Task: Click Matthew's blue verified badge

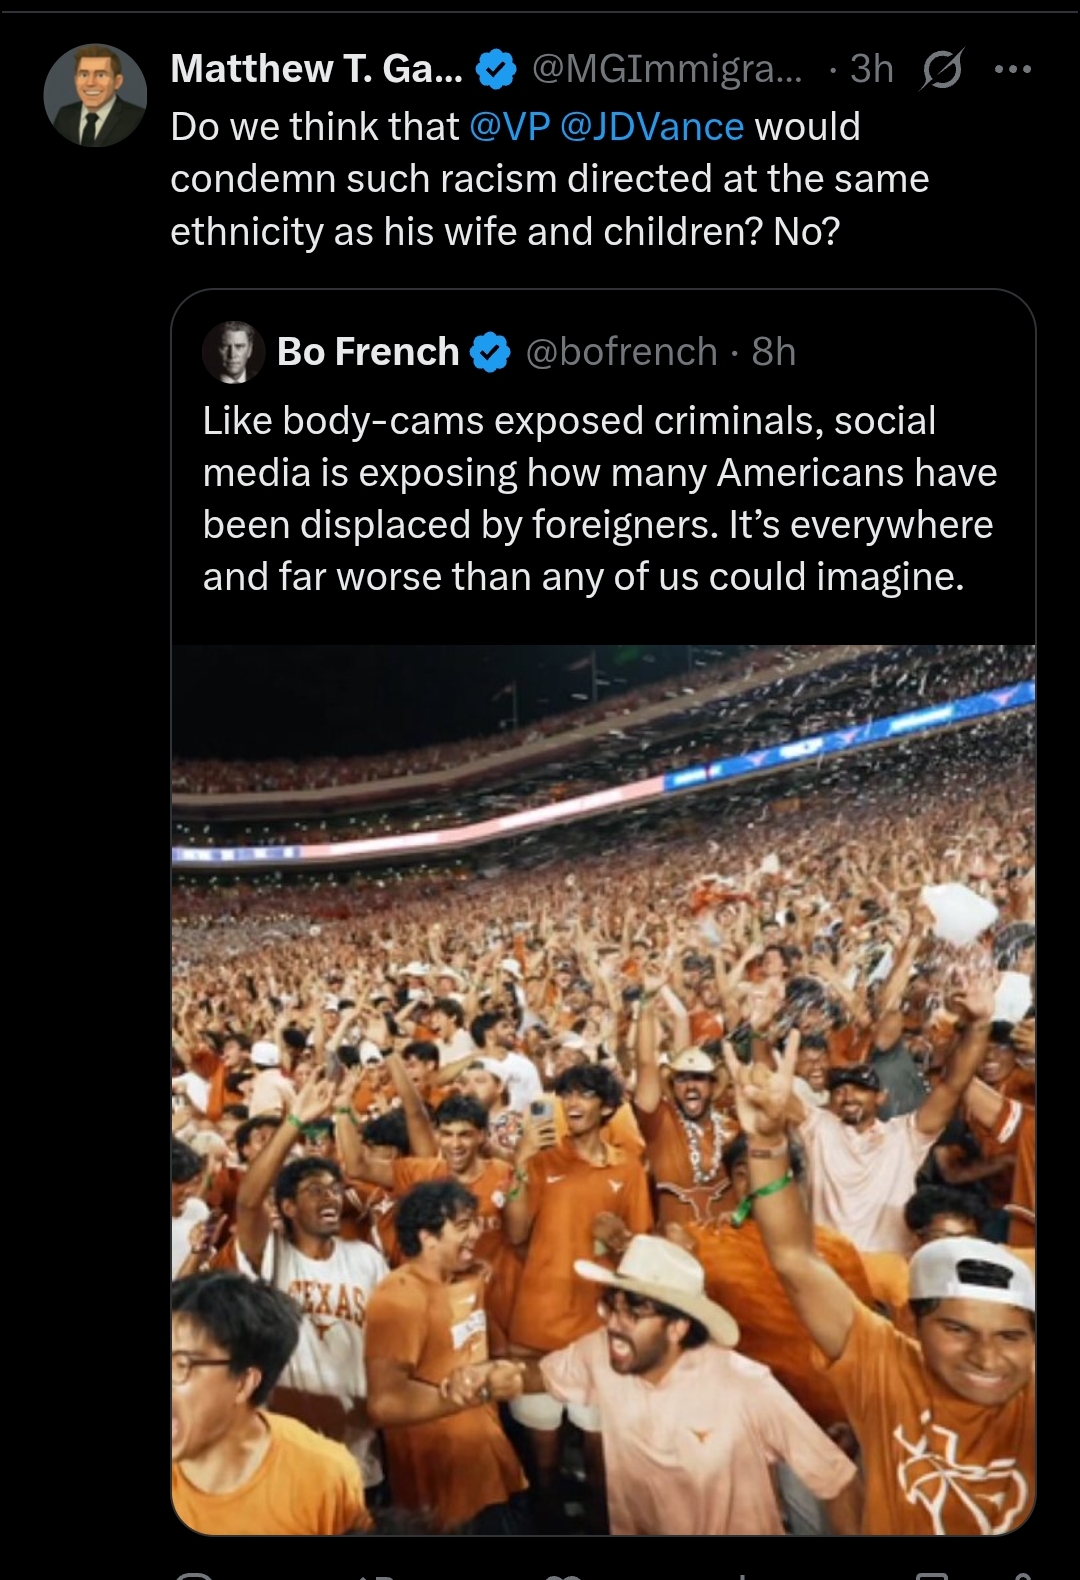Action: 496,69
